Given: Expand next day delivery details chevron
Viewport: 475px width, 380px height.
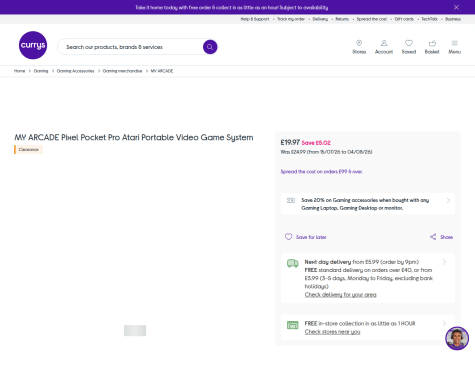Looking at the screenshot, I should pyautogui.click(x=444, y=262).
